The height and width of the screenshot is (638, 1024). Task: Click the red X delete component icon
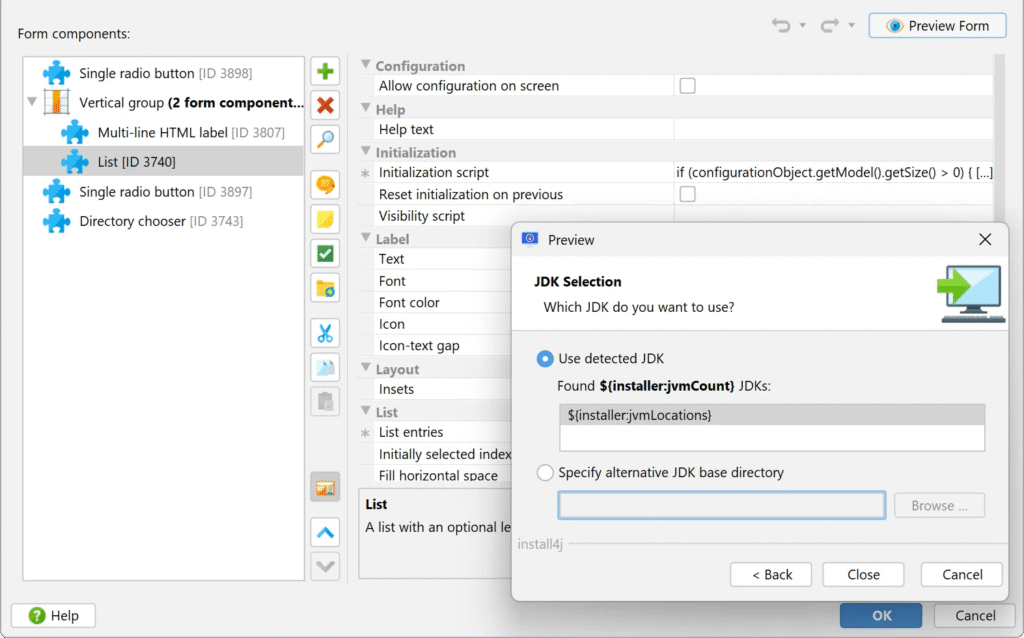pyautogui.click(x=325, y=105)
